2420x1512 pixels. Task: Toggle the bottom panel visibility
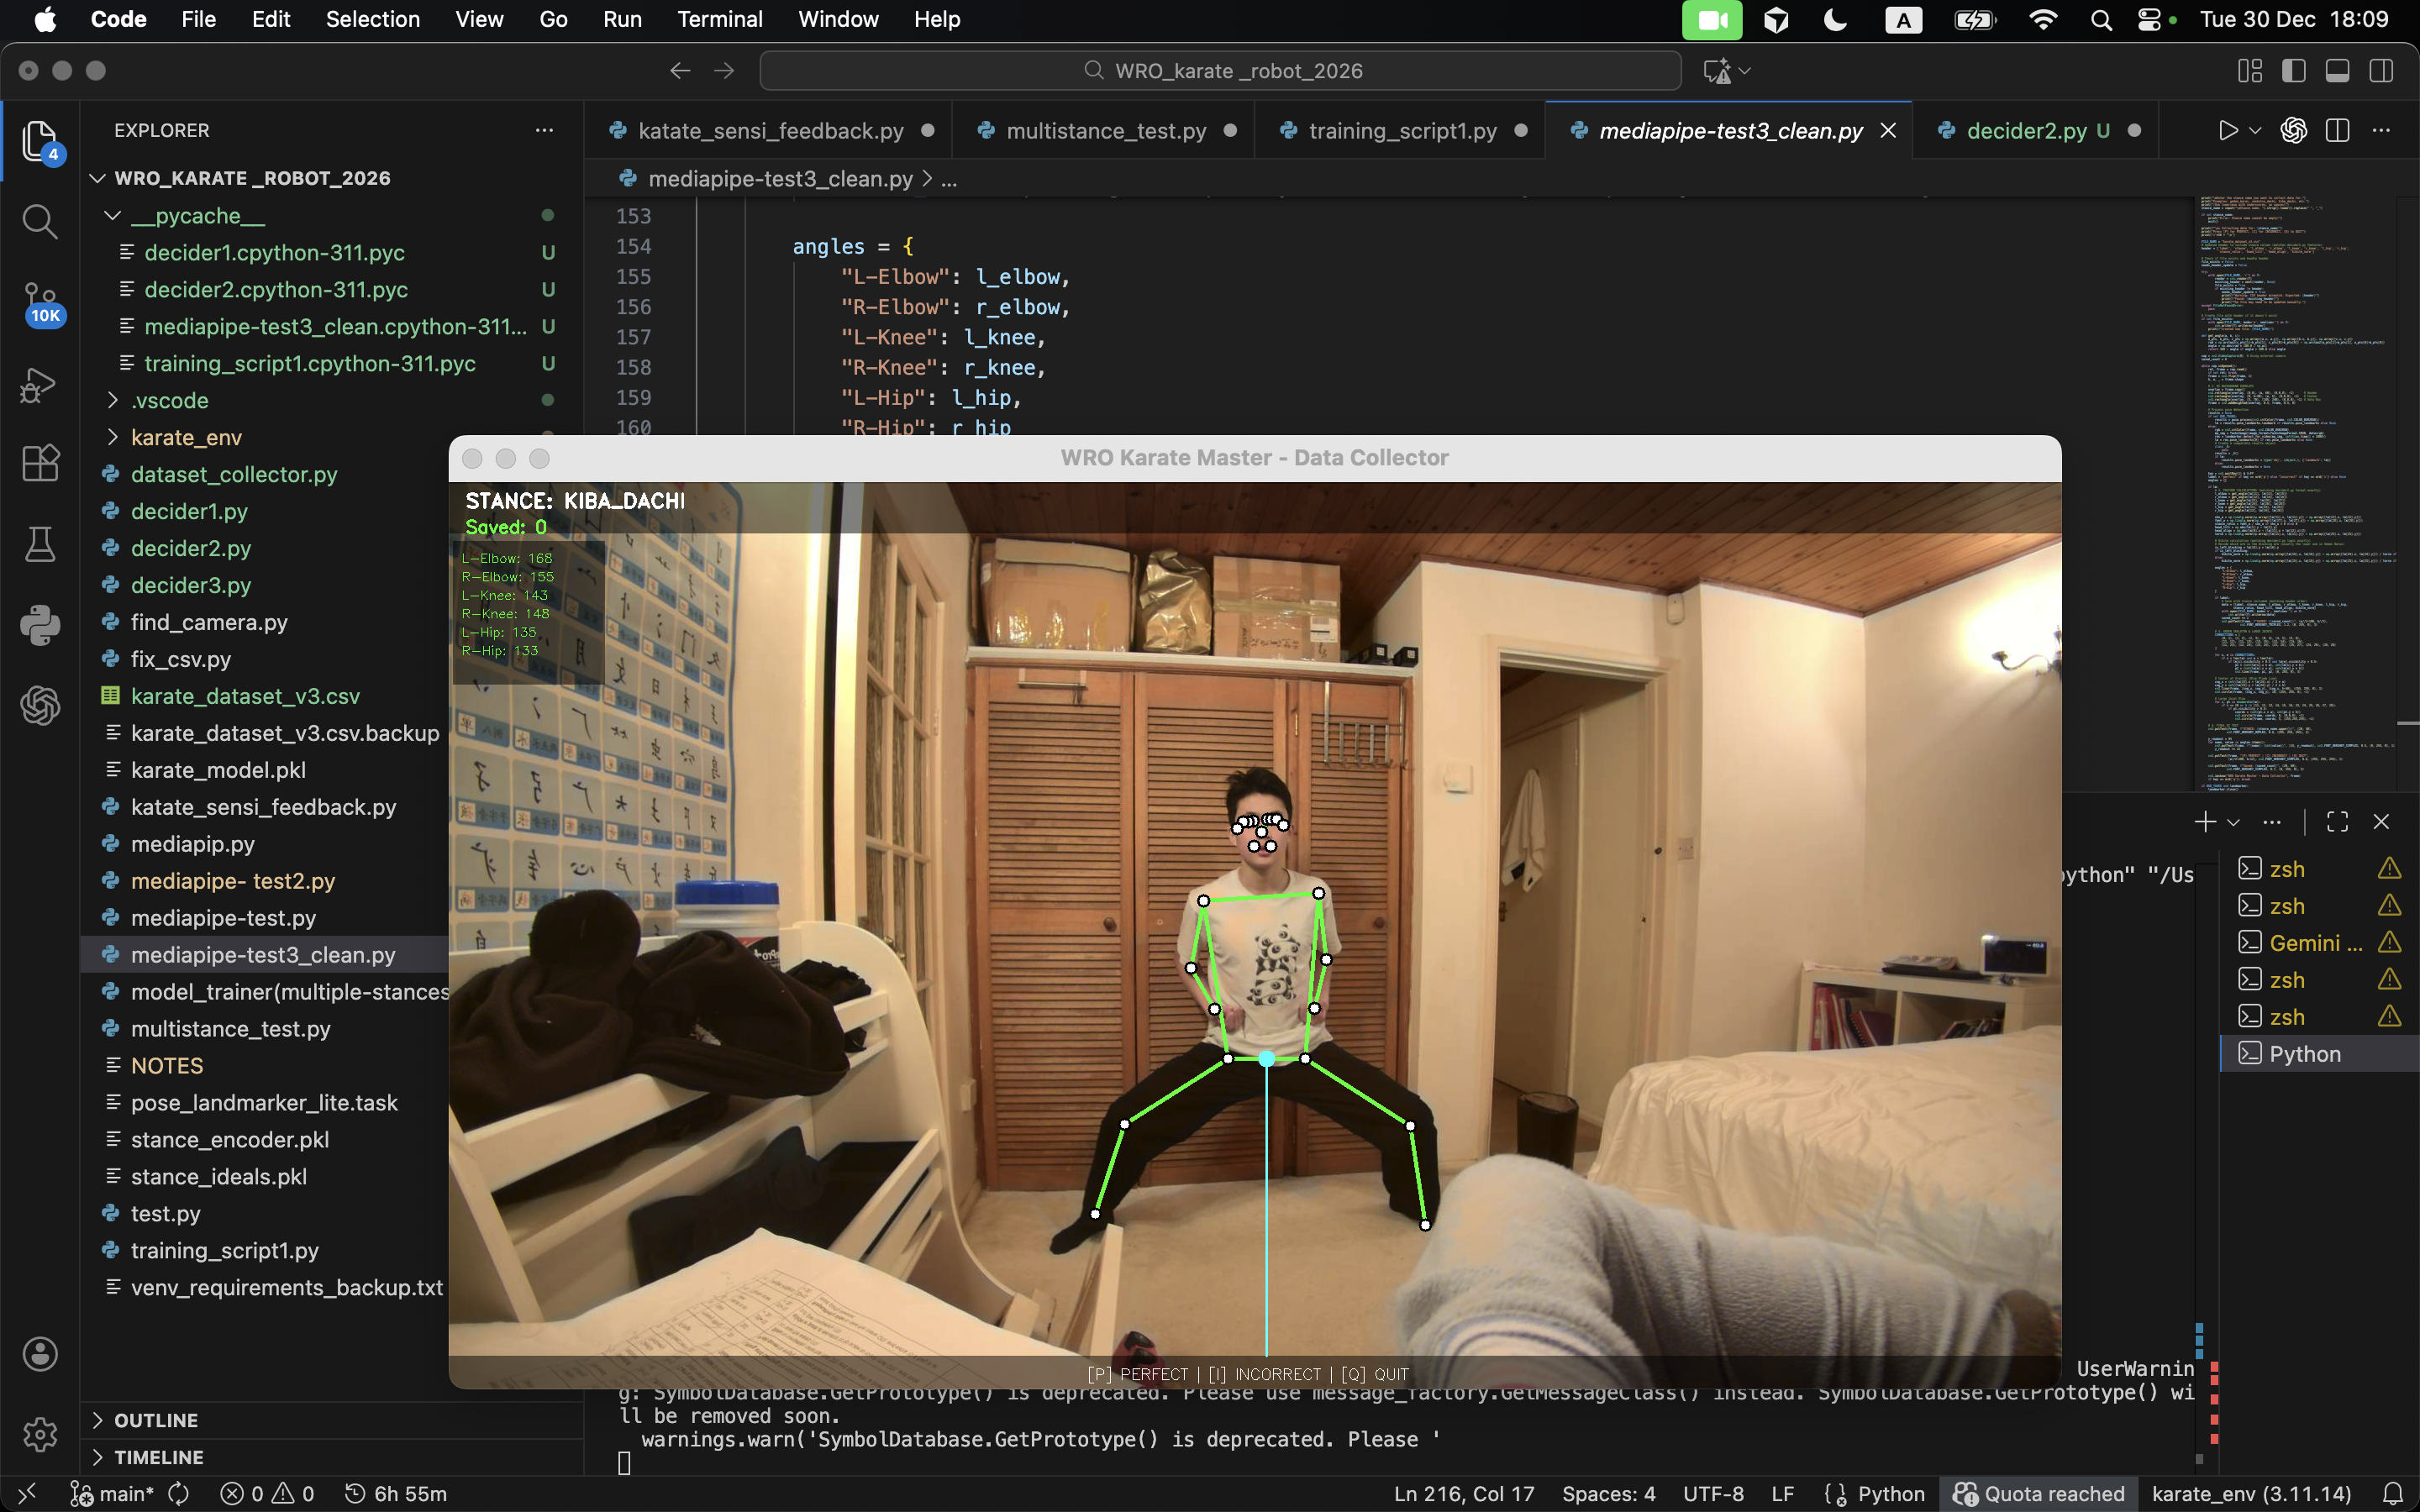[2337, 71]
